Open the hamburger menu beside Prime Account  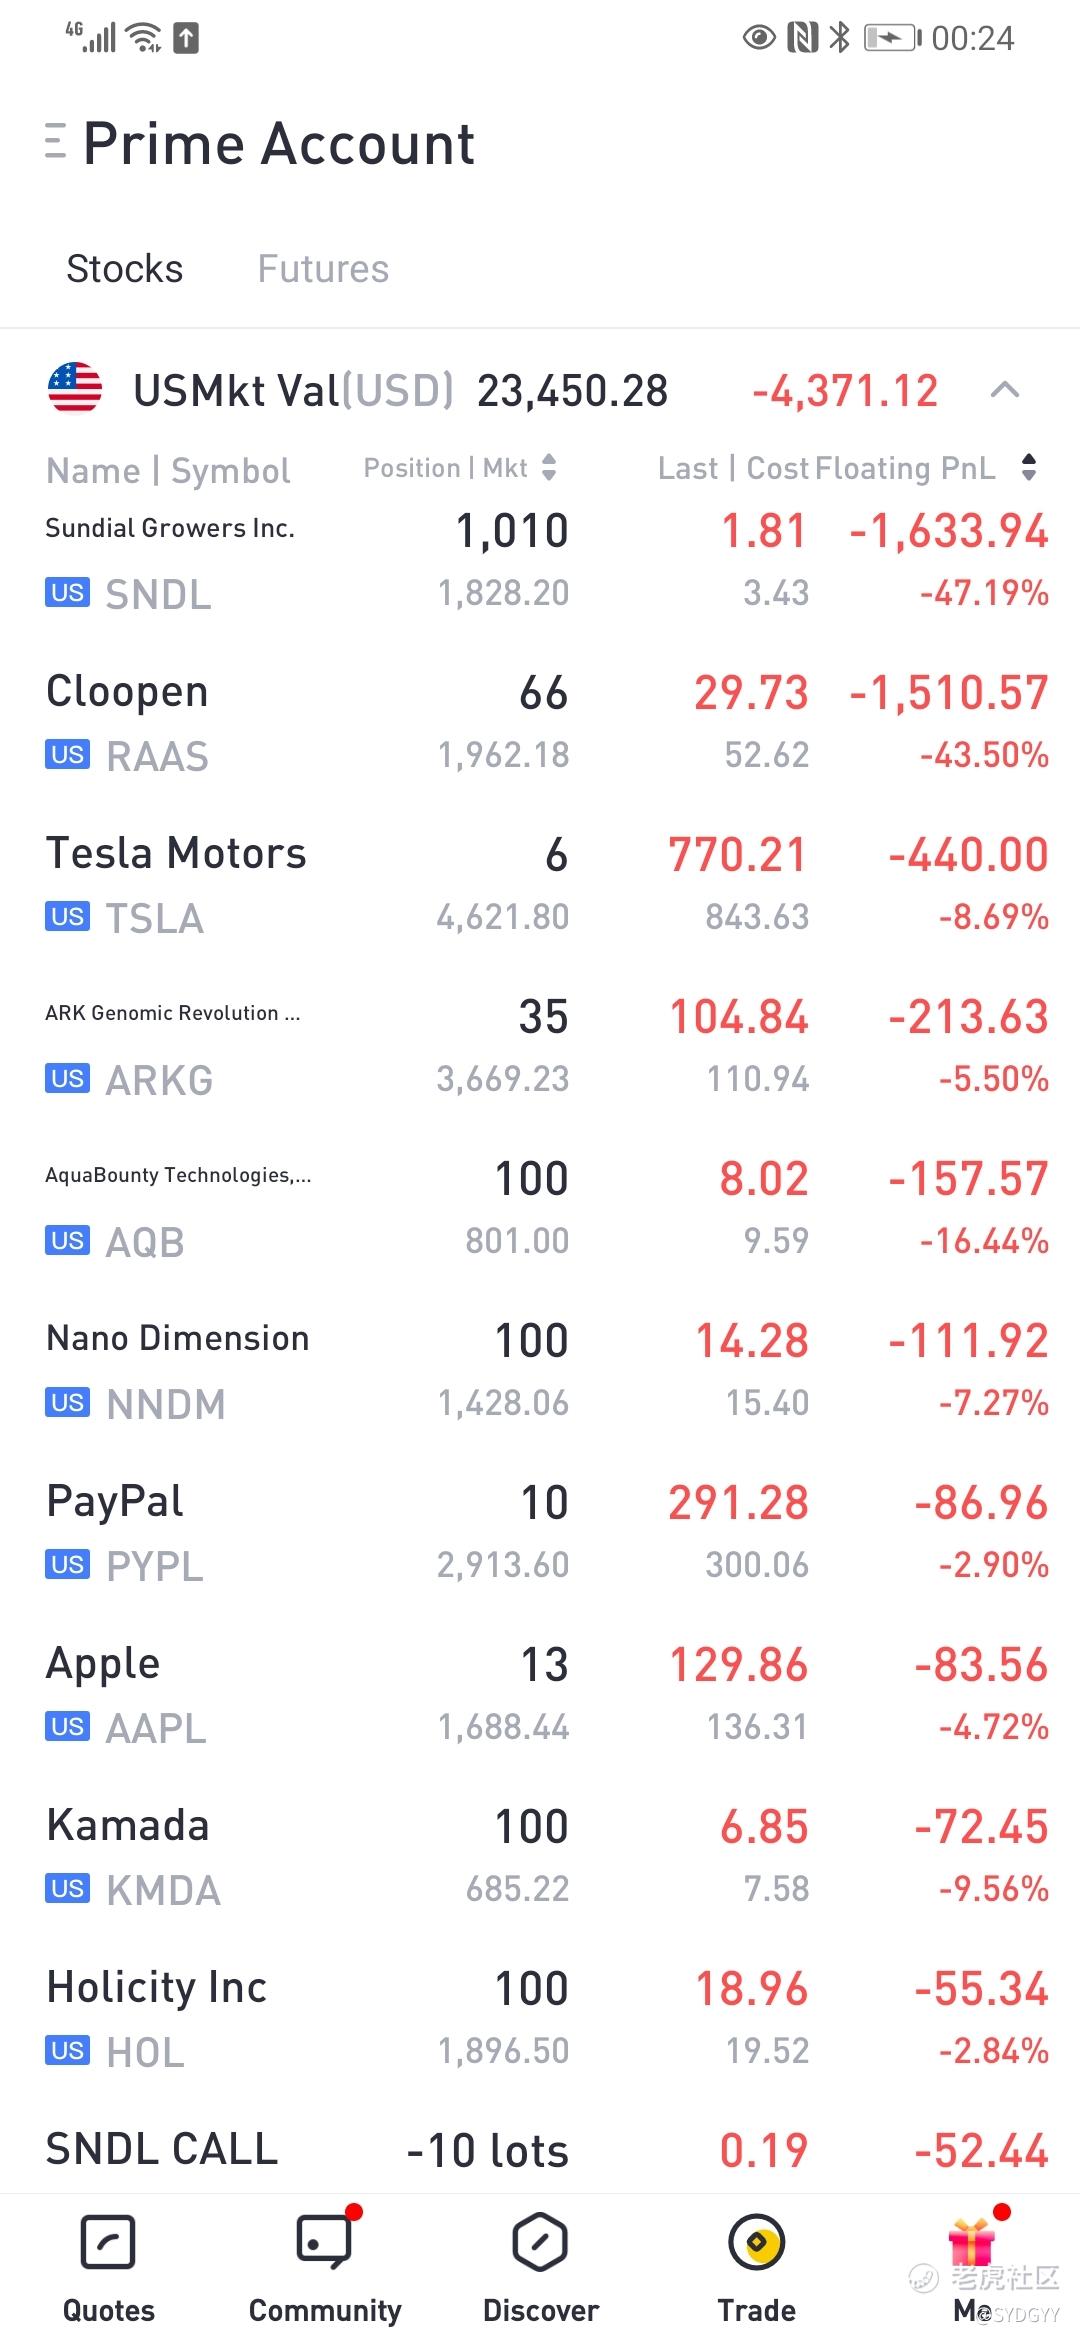pos(56,141)
